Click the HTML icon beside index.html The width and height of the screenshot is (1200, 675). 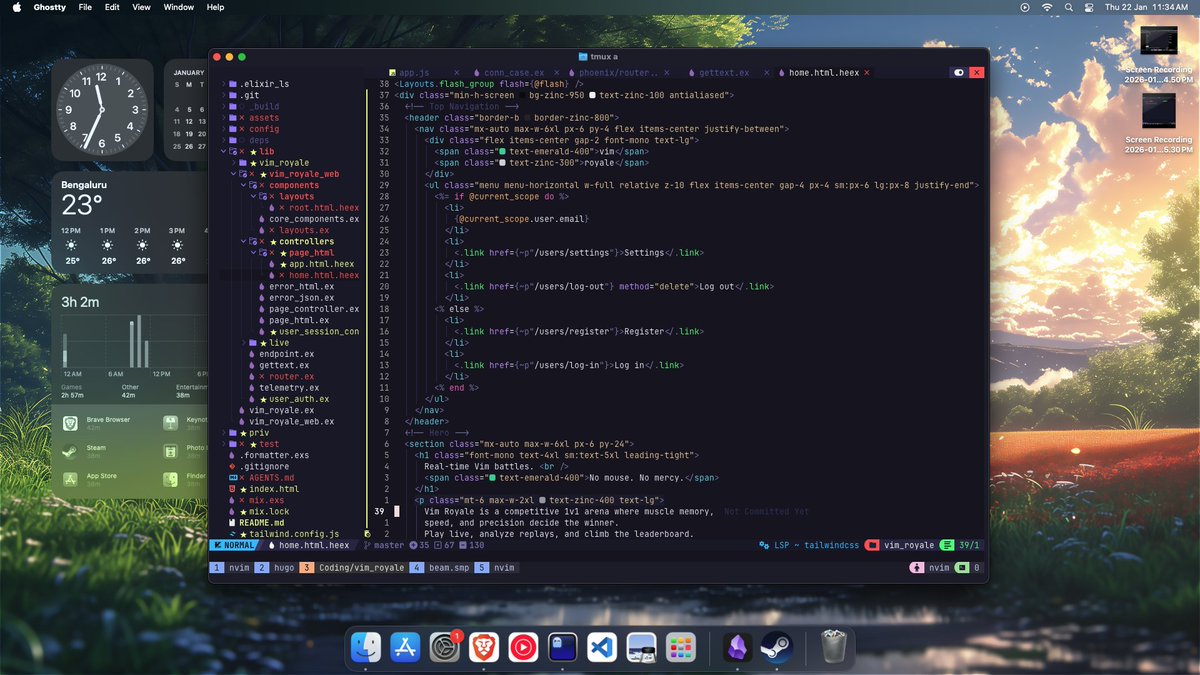232,488
